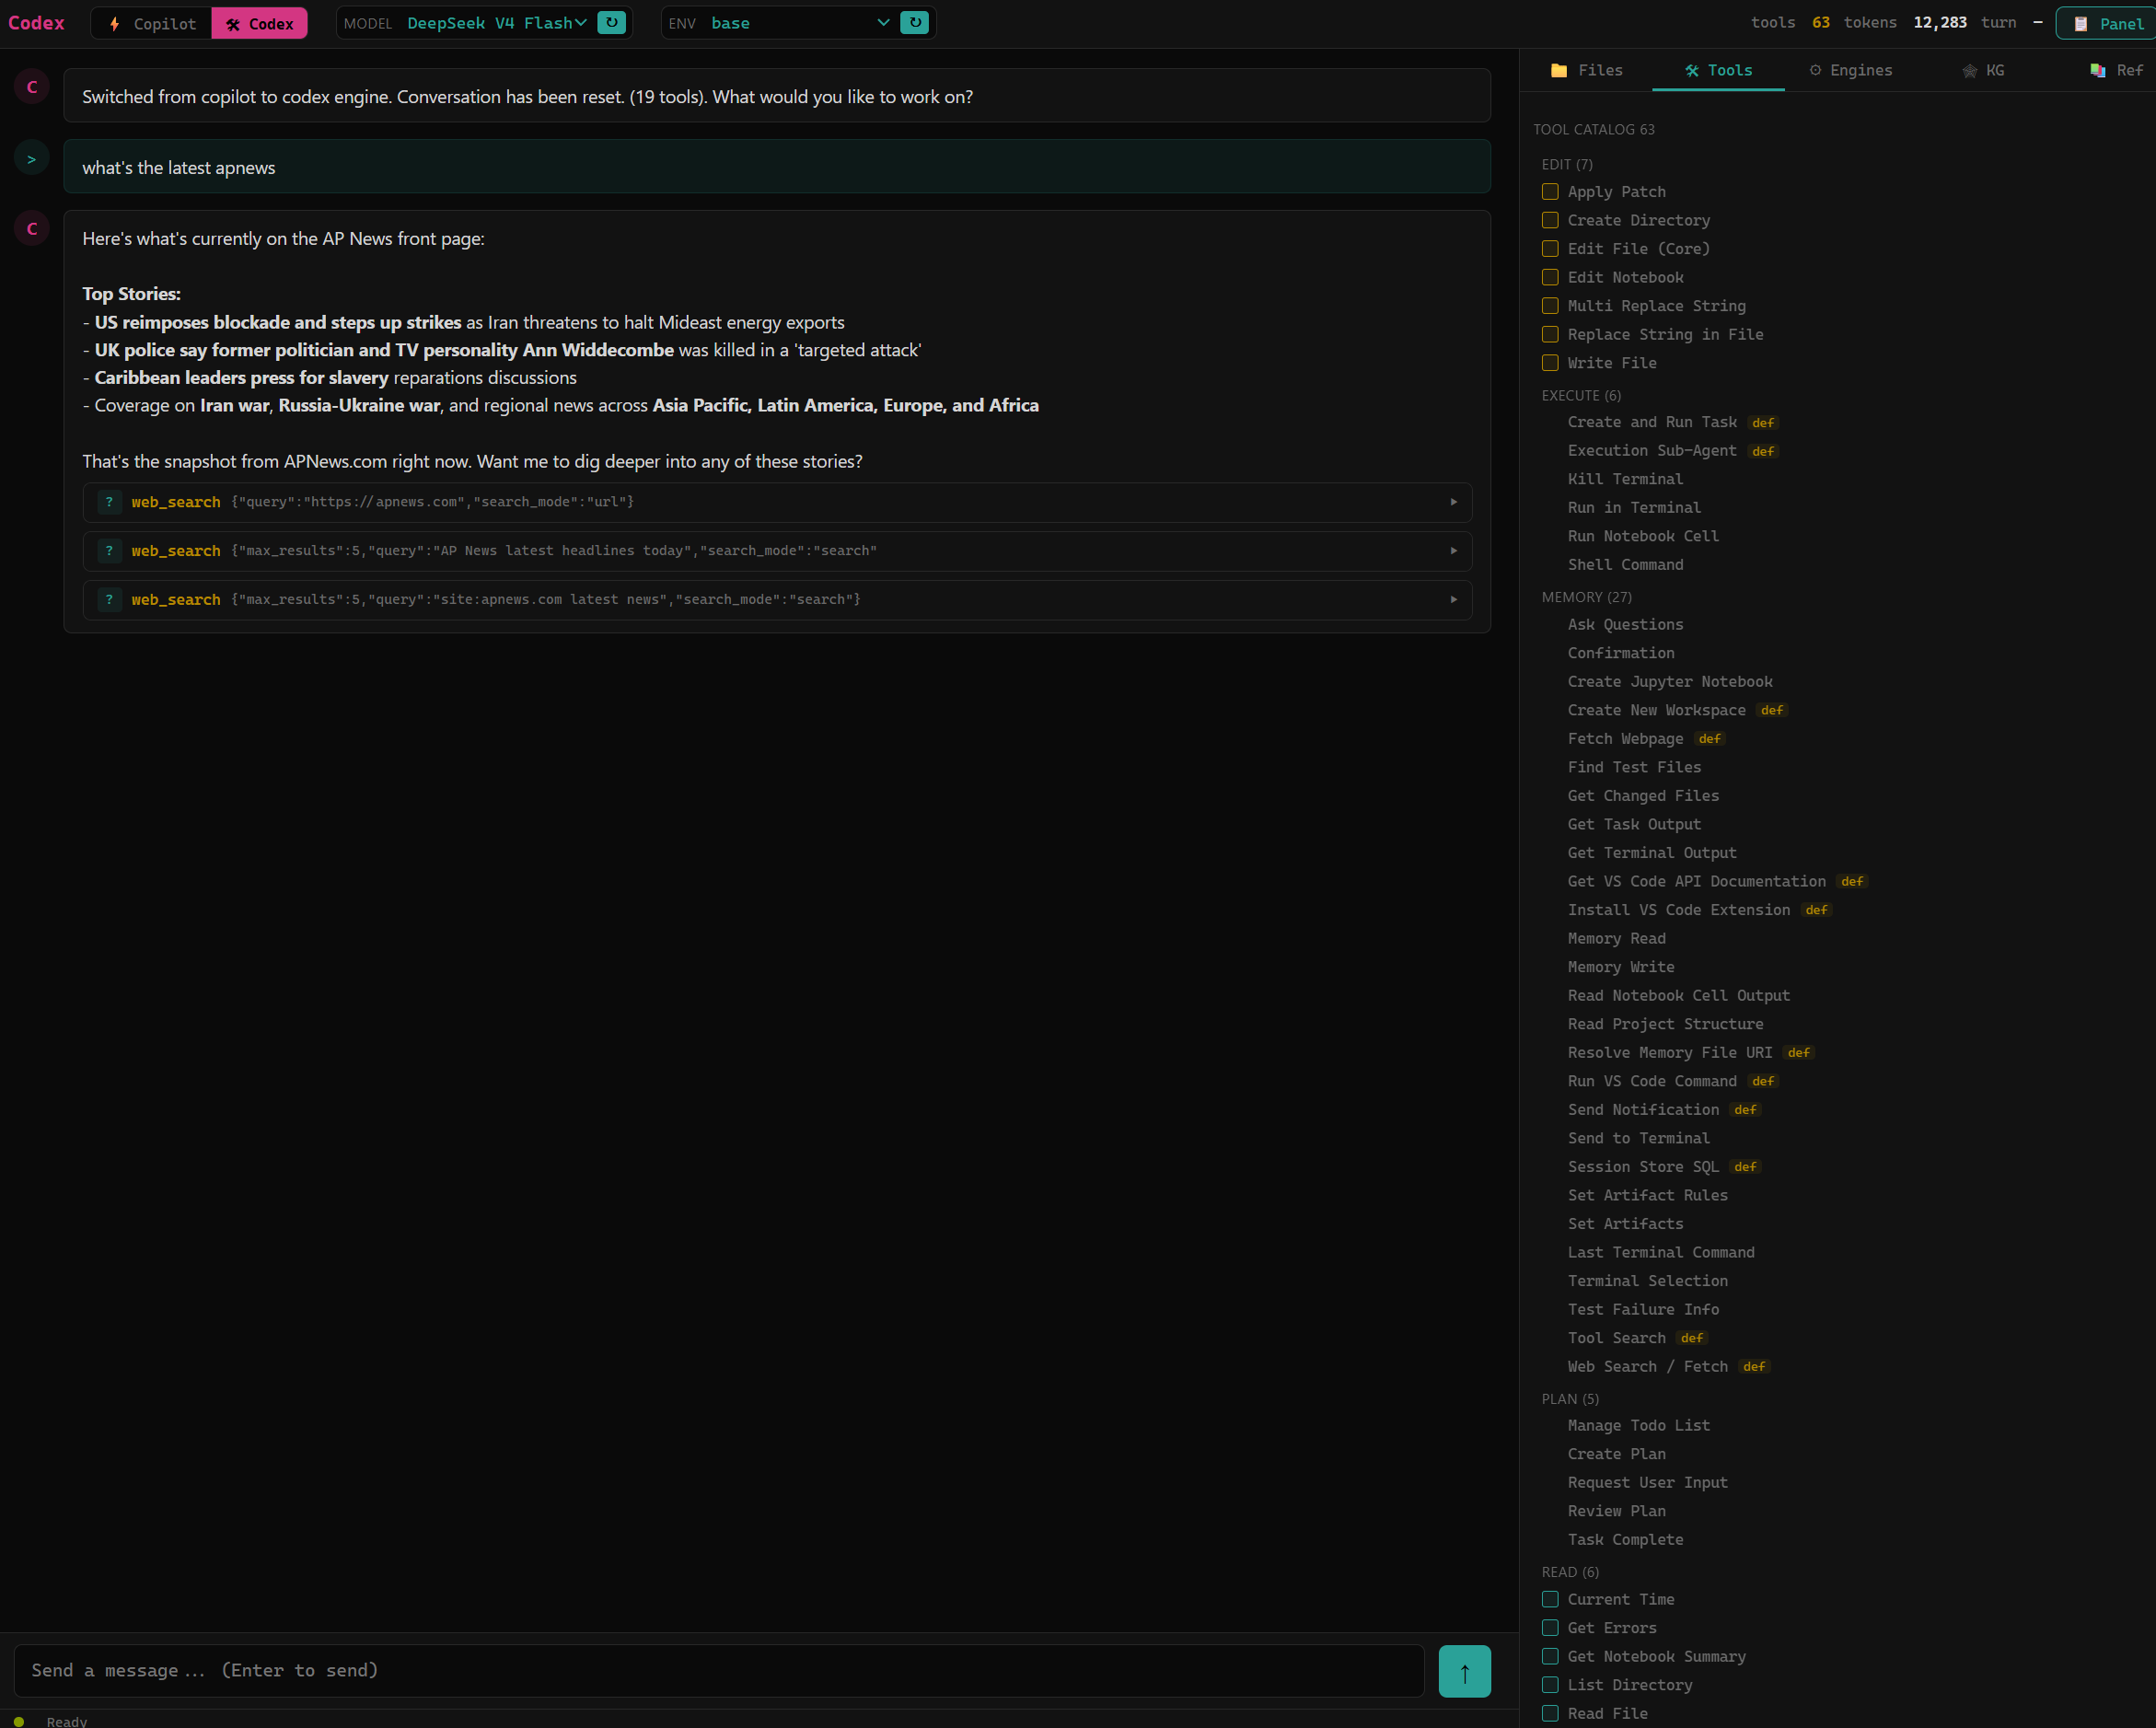Screen dimensions: 2156x1728
Task: Focus the Send a message input
Action: tap(719, 1671)
